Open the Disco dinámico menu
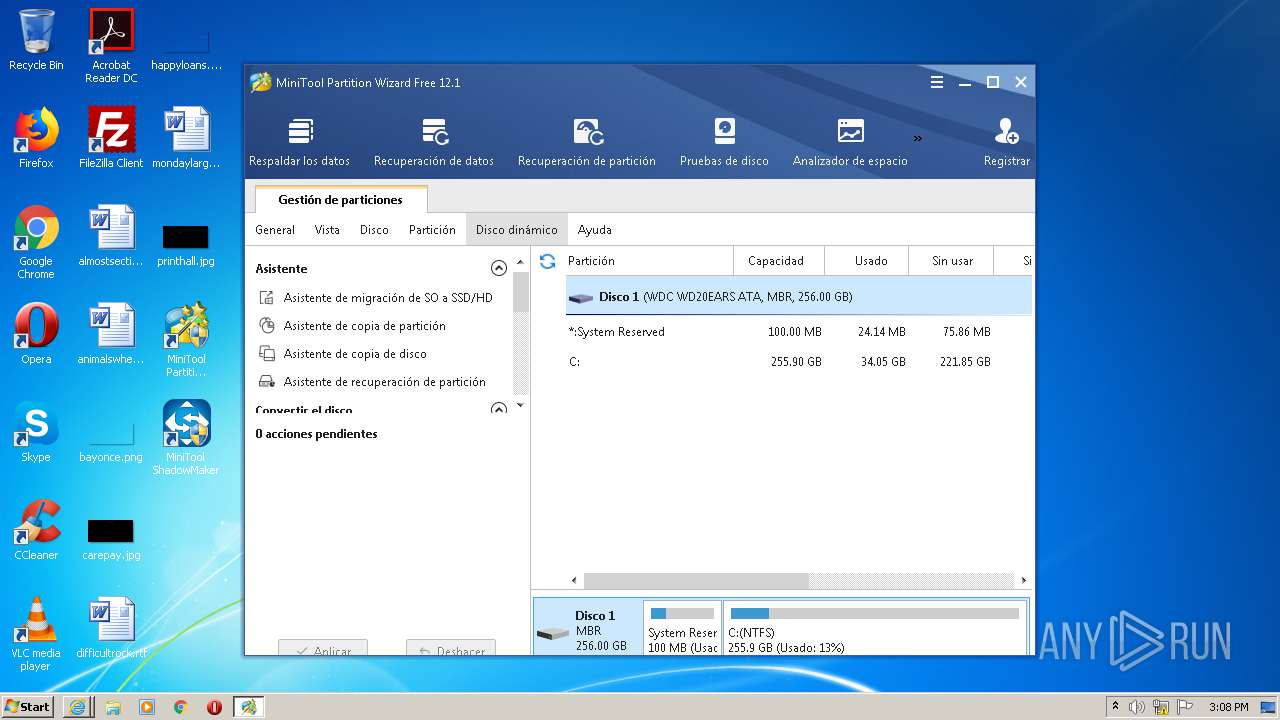The height and width of the screenshot is (720, 1280). 517,229
